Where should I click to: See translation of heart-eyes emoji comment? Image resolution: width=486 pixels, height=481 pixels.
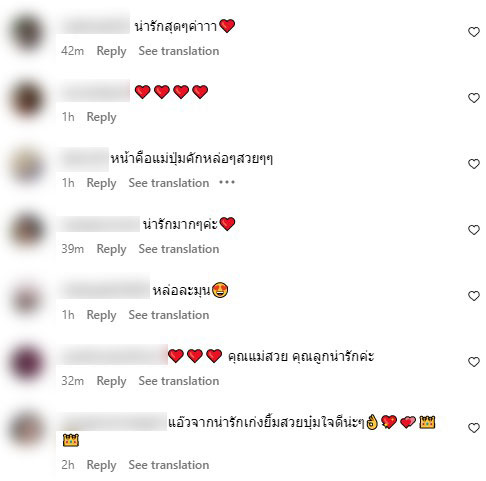pos(169,315)
